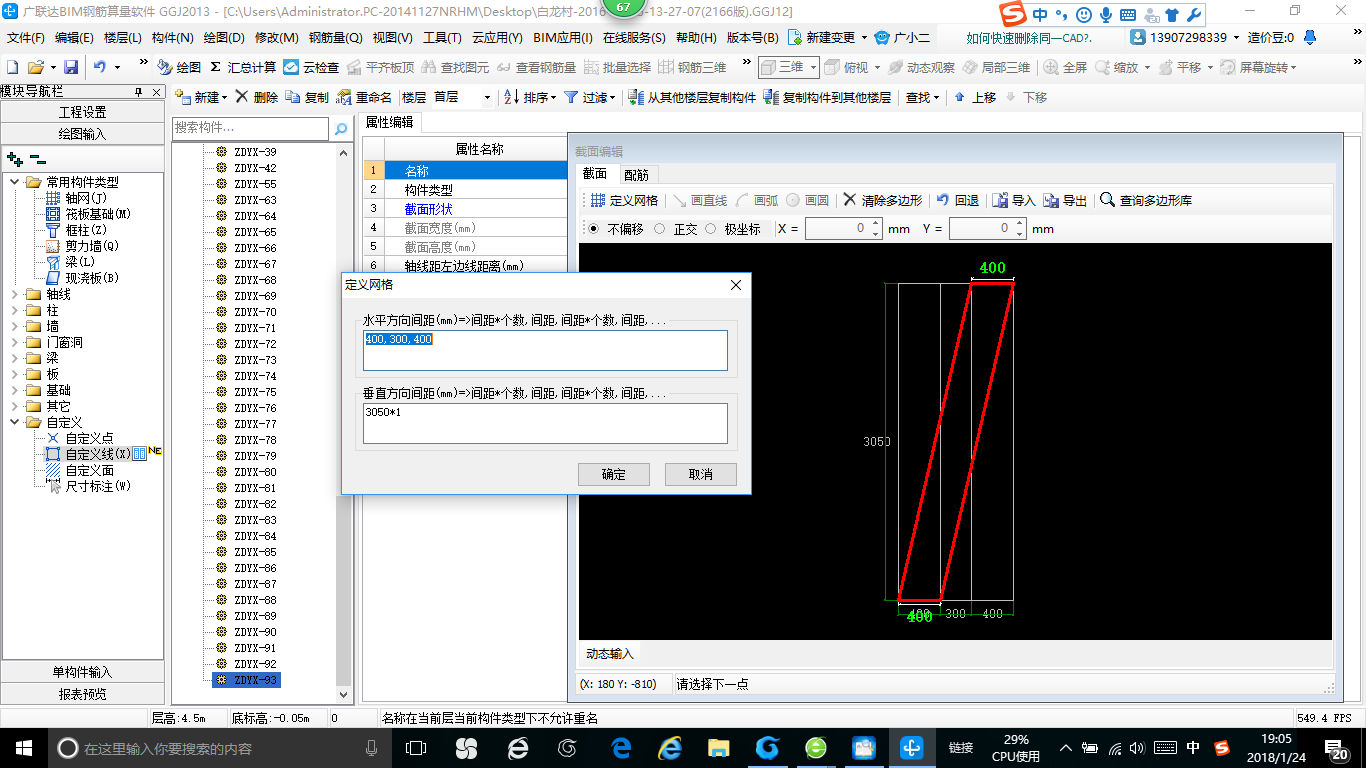Click the expand-all plus icon in navigation panel
Viewport: 1366px width, 768px height.
(x=15, y=159)
